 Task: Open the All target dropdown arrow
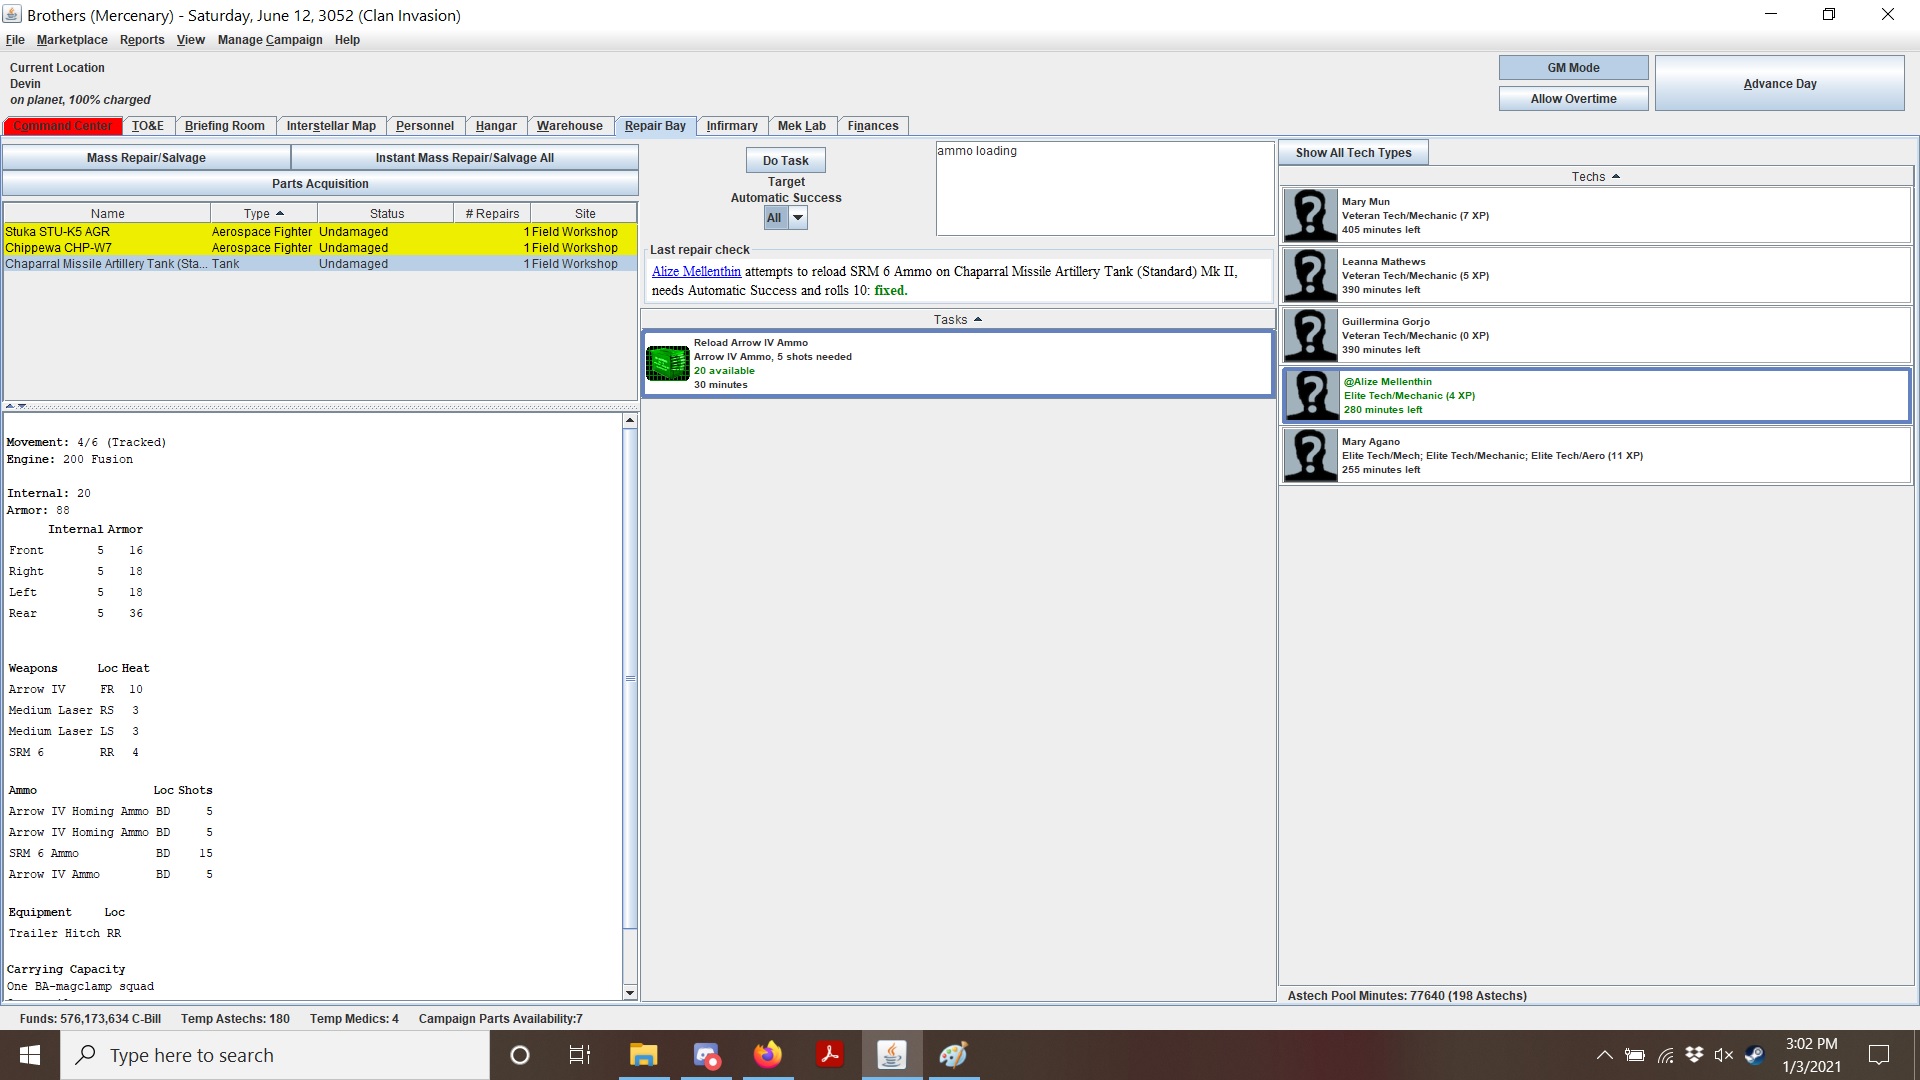(798, 218)
